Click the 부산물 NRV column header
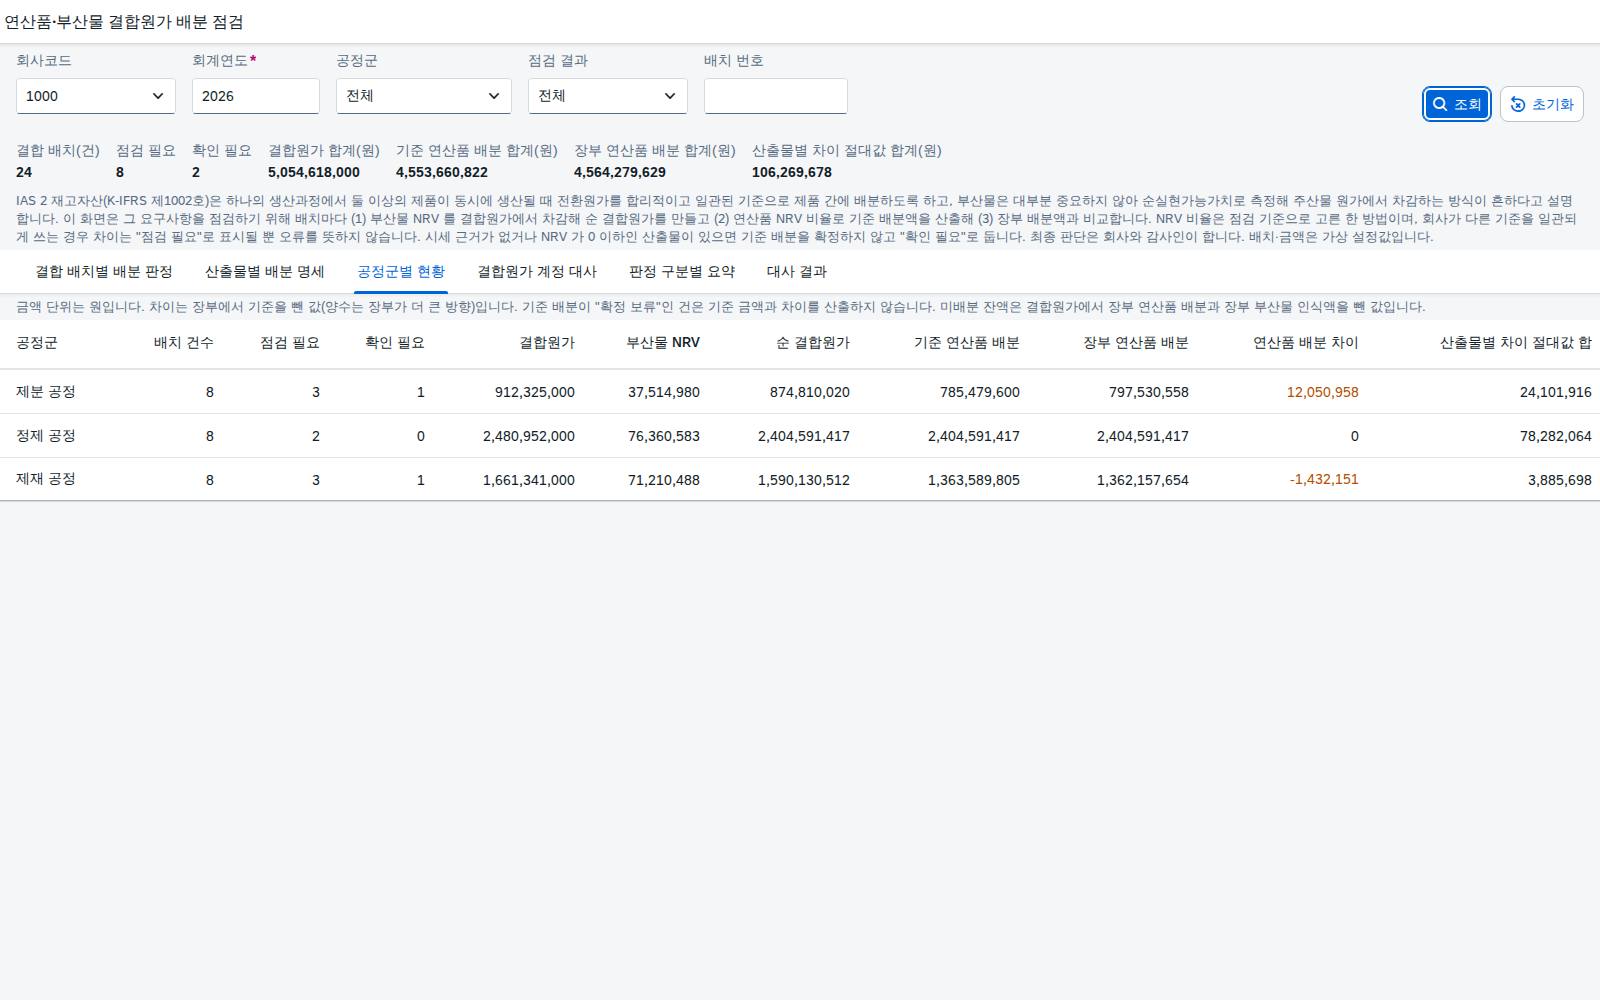Viewport: 1600px width, 1000px height. (x=663, y=343)
